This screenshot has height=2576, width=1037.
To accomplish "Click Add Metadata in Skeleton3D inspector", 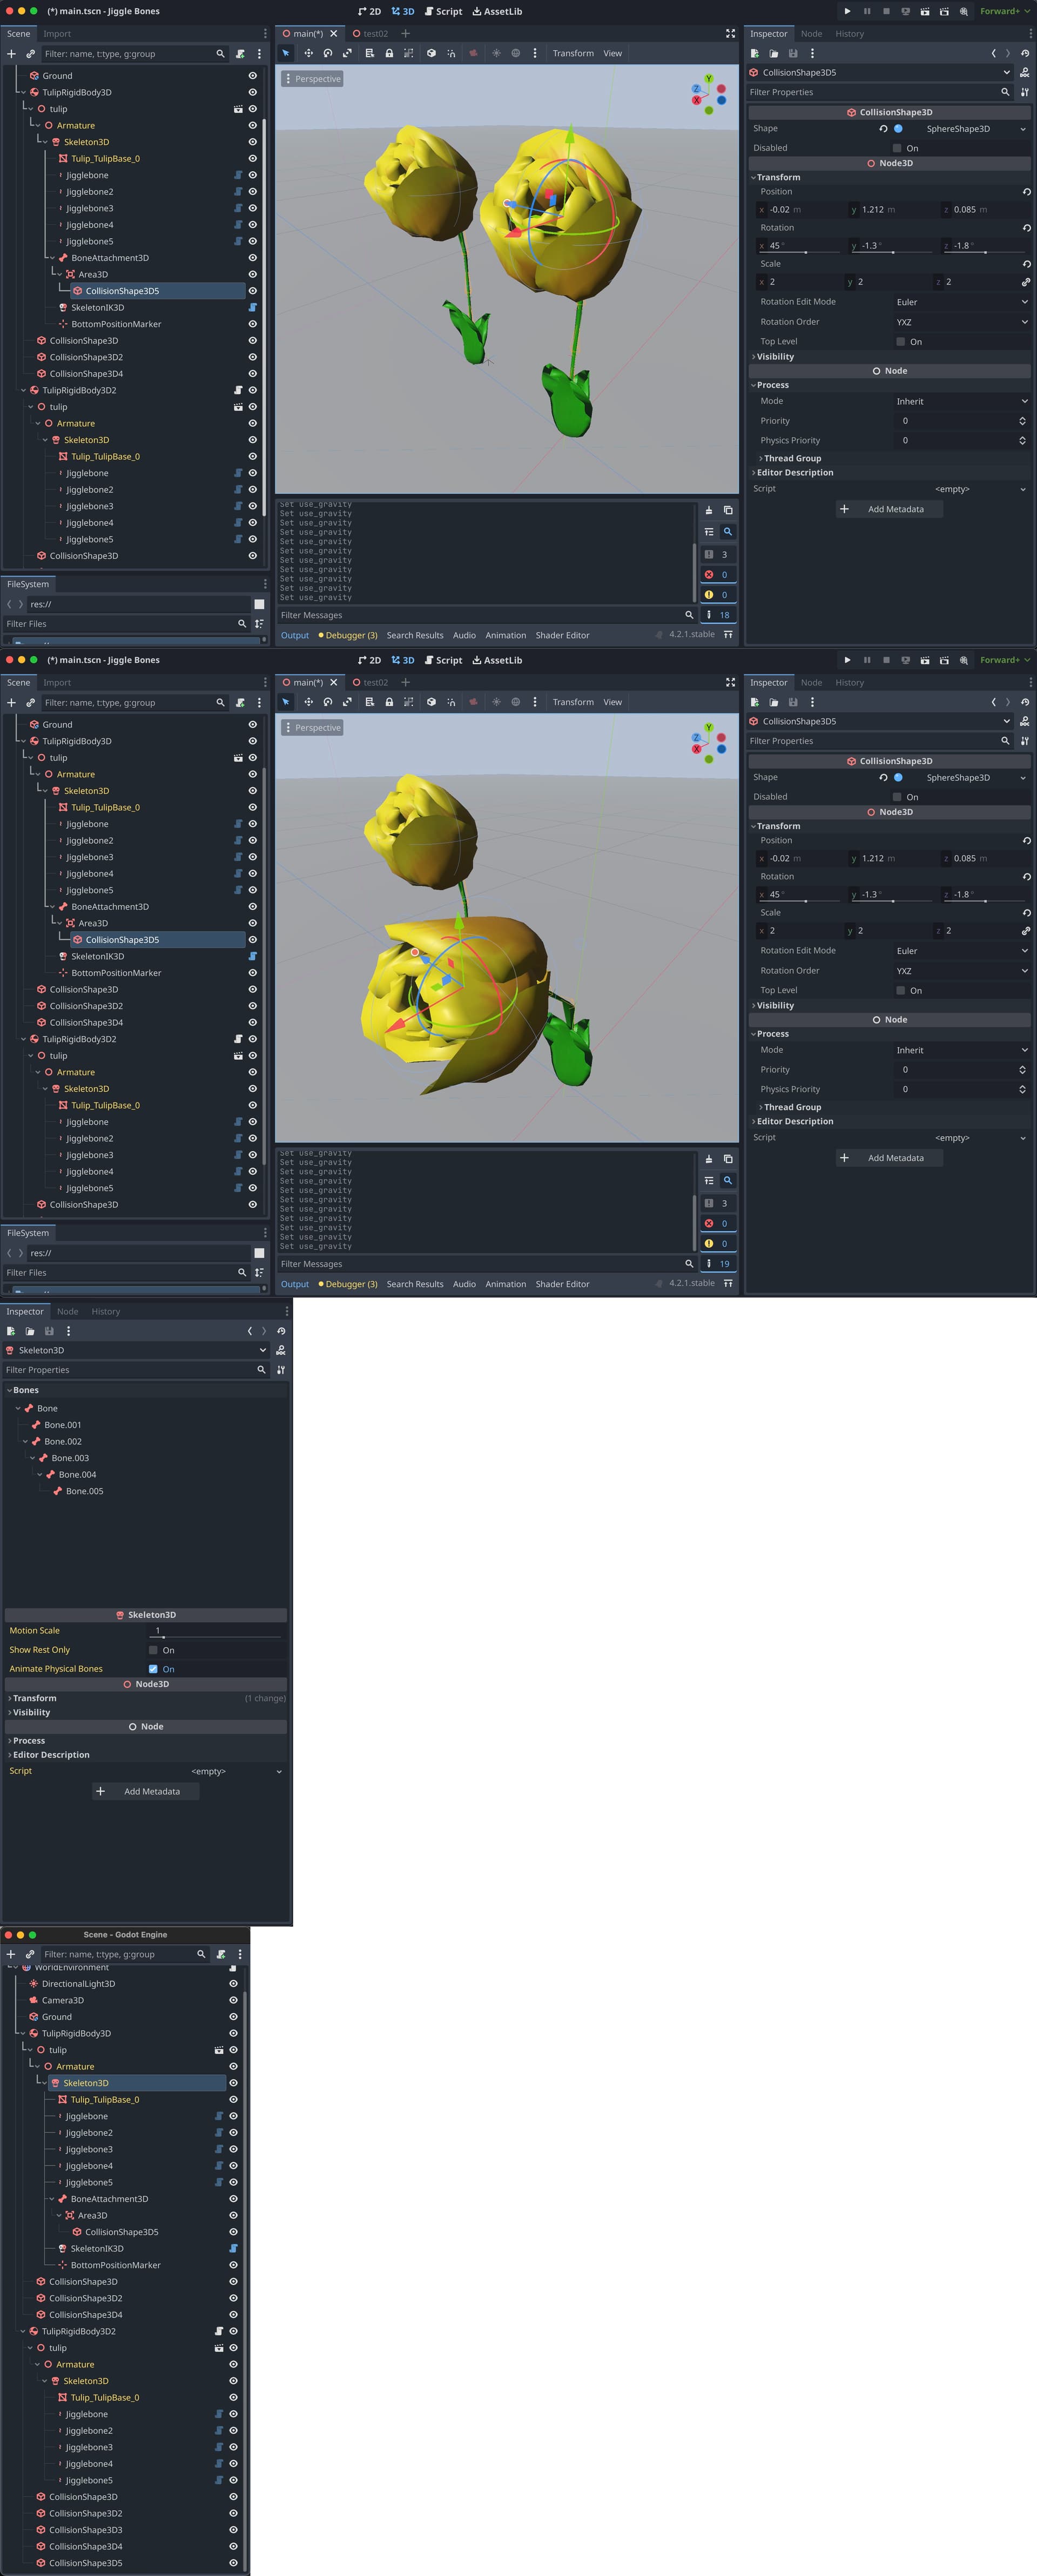I will 145,1791.
